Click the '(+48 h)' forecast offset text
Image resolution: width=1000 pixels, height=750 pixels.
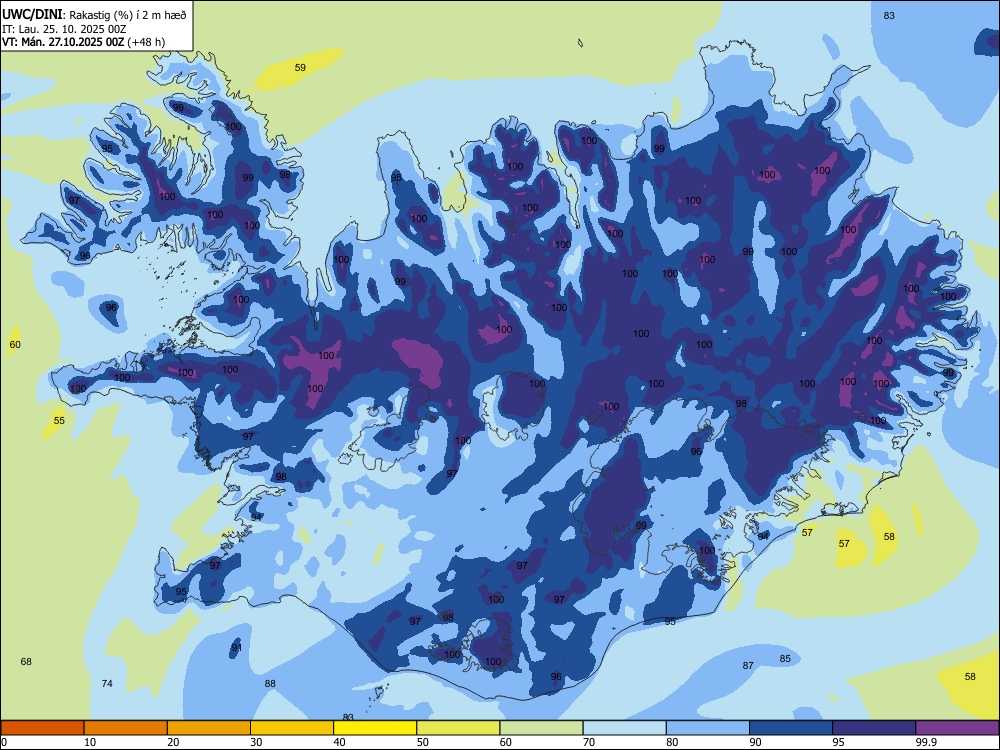pyautogui.click(x=146, y=42)
